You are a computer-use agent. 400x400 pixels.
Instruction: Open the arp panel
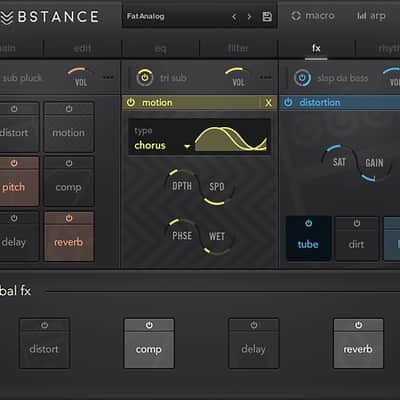(371, 16)
